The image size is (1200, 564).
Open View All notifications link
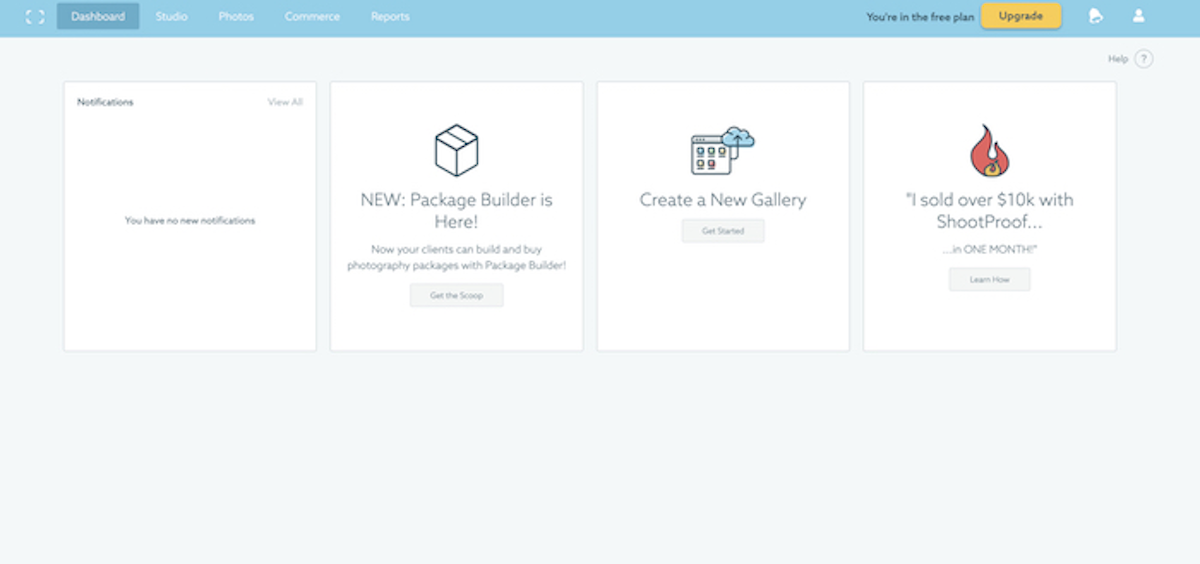click(285, 102)
